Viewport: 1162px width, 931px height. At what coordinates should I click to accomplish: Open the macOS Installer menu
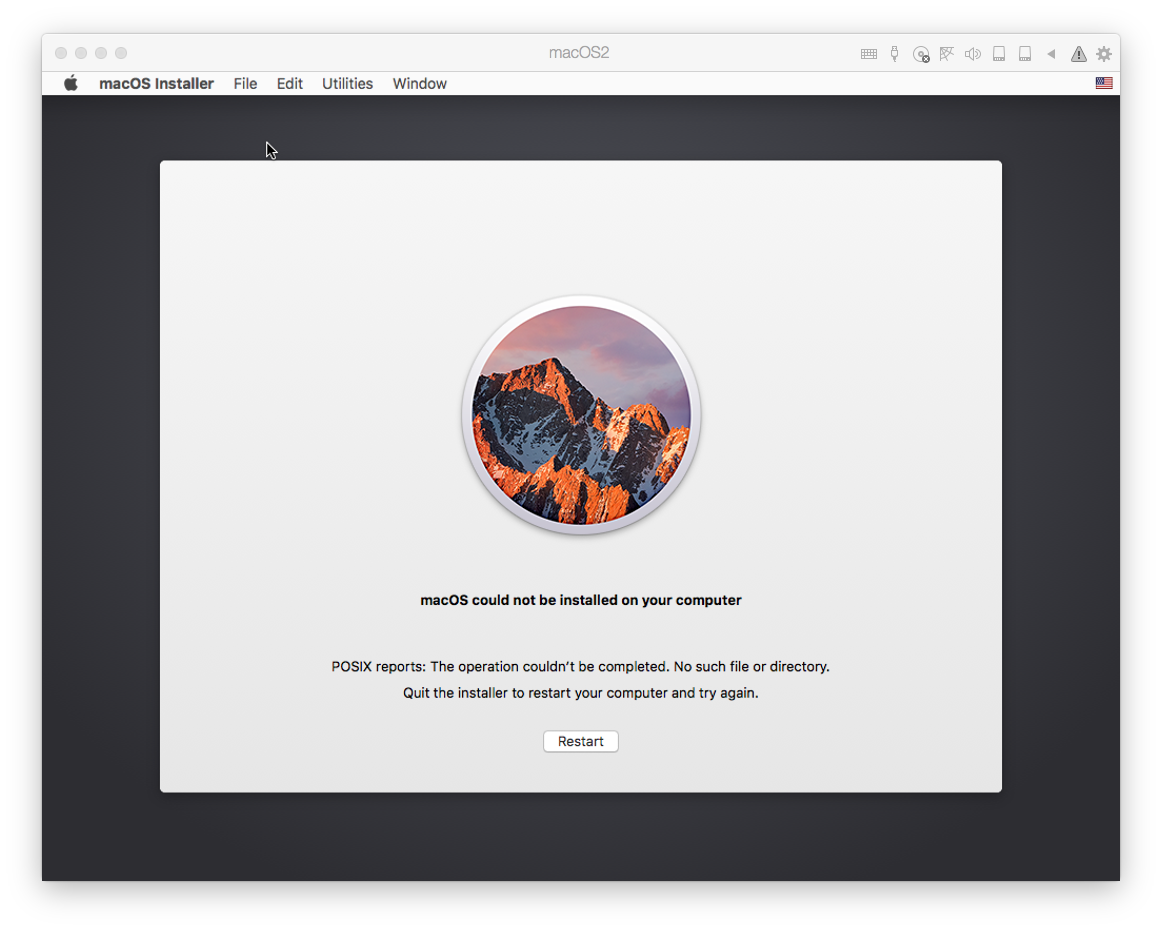[x=156, y=84]
